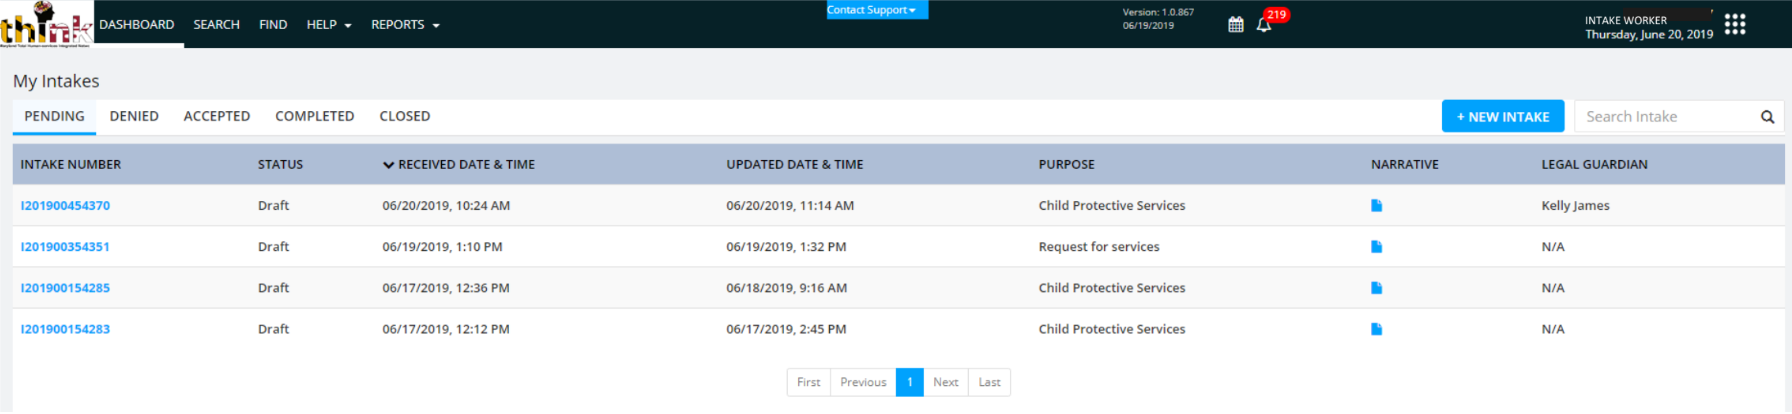The image size is (1792, 414).
Task: Go to Dashboard in the navigation bar
Action: coord(137,25)
